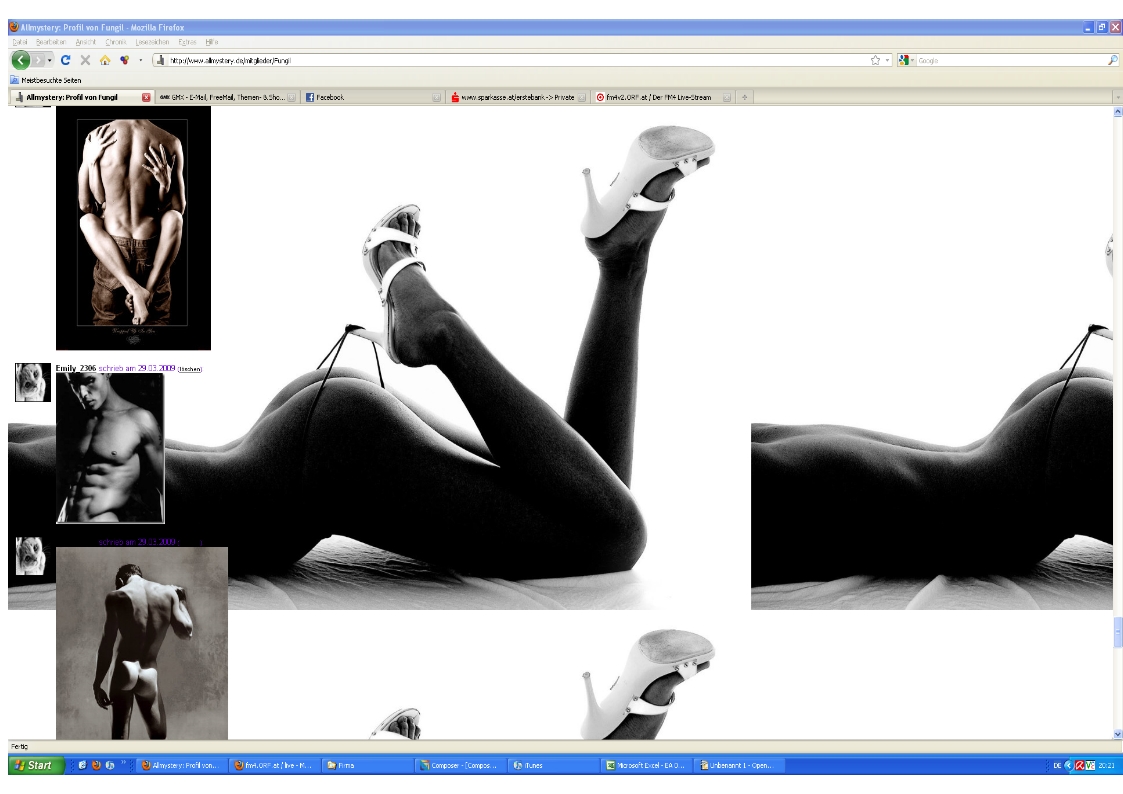Screen dimensions: 1123x794
Task: Switch to the GMX E-Mail tab
Action: pyautogui.click(x=227, y=97)
